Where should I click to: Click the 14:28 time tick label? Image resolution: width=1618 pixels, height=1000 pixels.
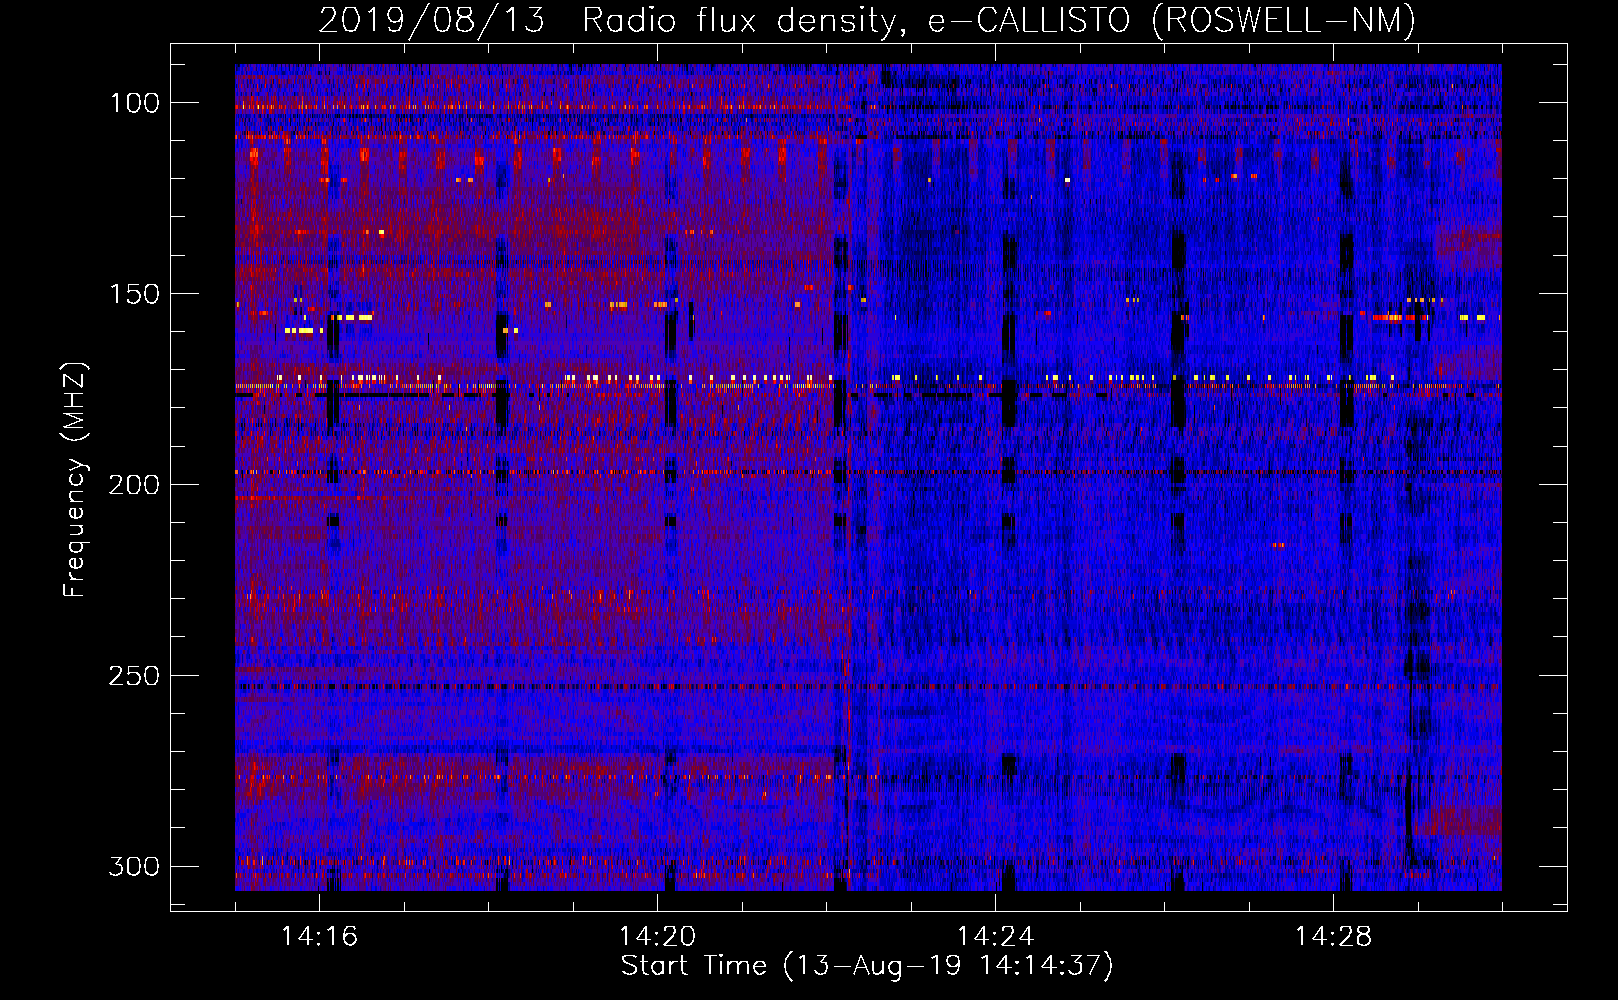coord(1333,936)
